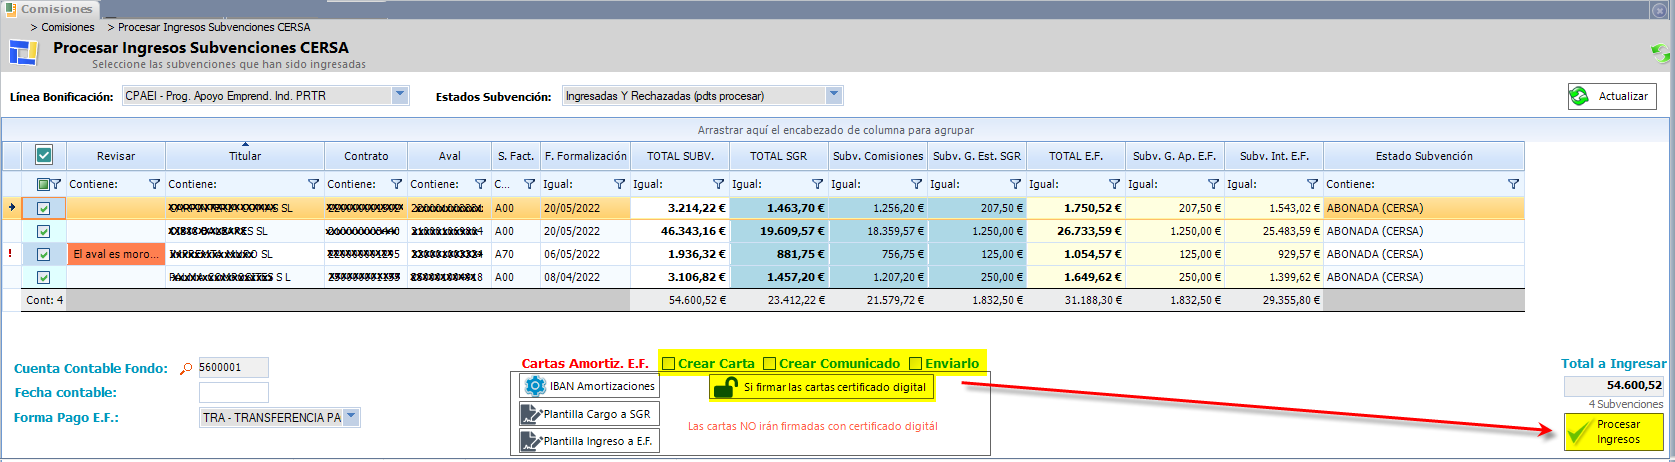Click the red exclamation warning on third row
The width and height of the screenshot is (1675, 462).
10,254
